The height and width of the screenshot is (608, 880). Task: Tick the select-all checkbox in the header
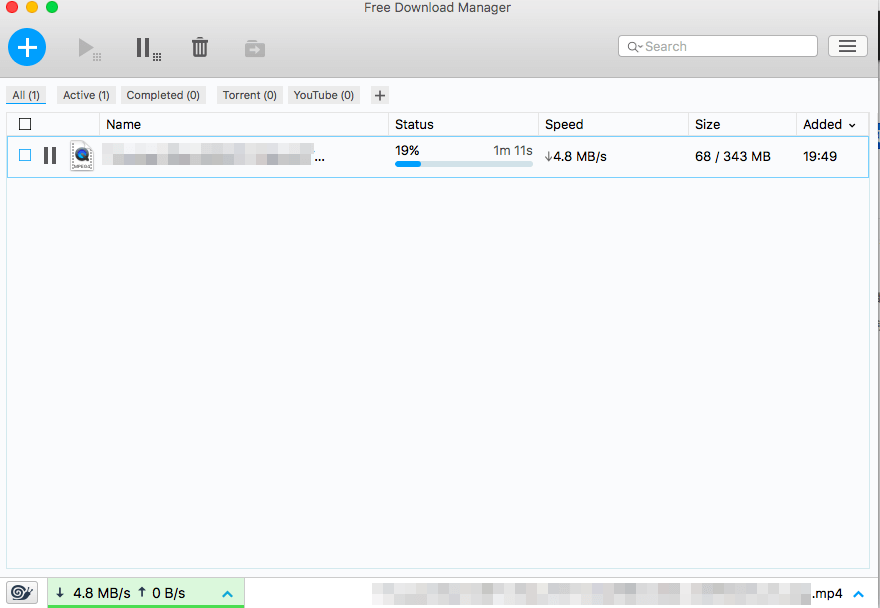coord(25,124)
